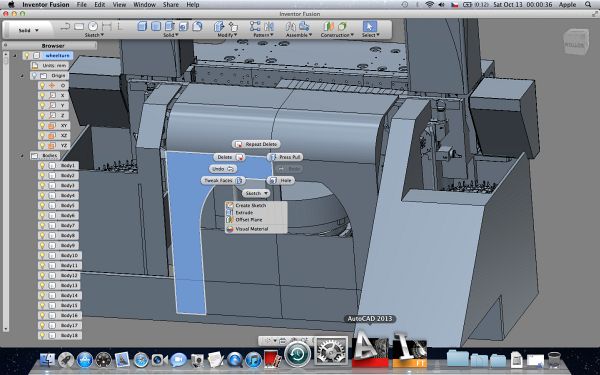This screenshot has height=375, width=600.
Task: Click the move tool in Modify
Action: pos(233,26)
